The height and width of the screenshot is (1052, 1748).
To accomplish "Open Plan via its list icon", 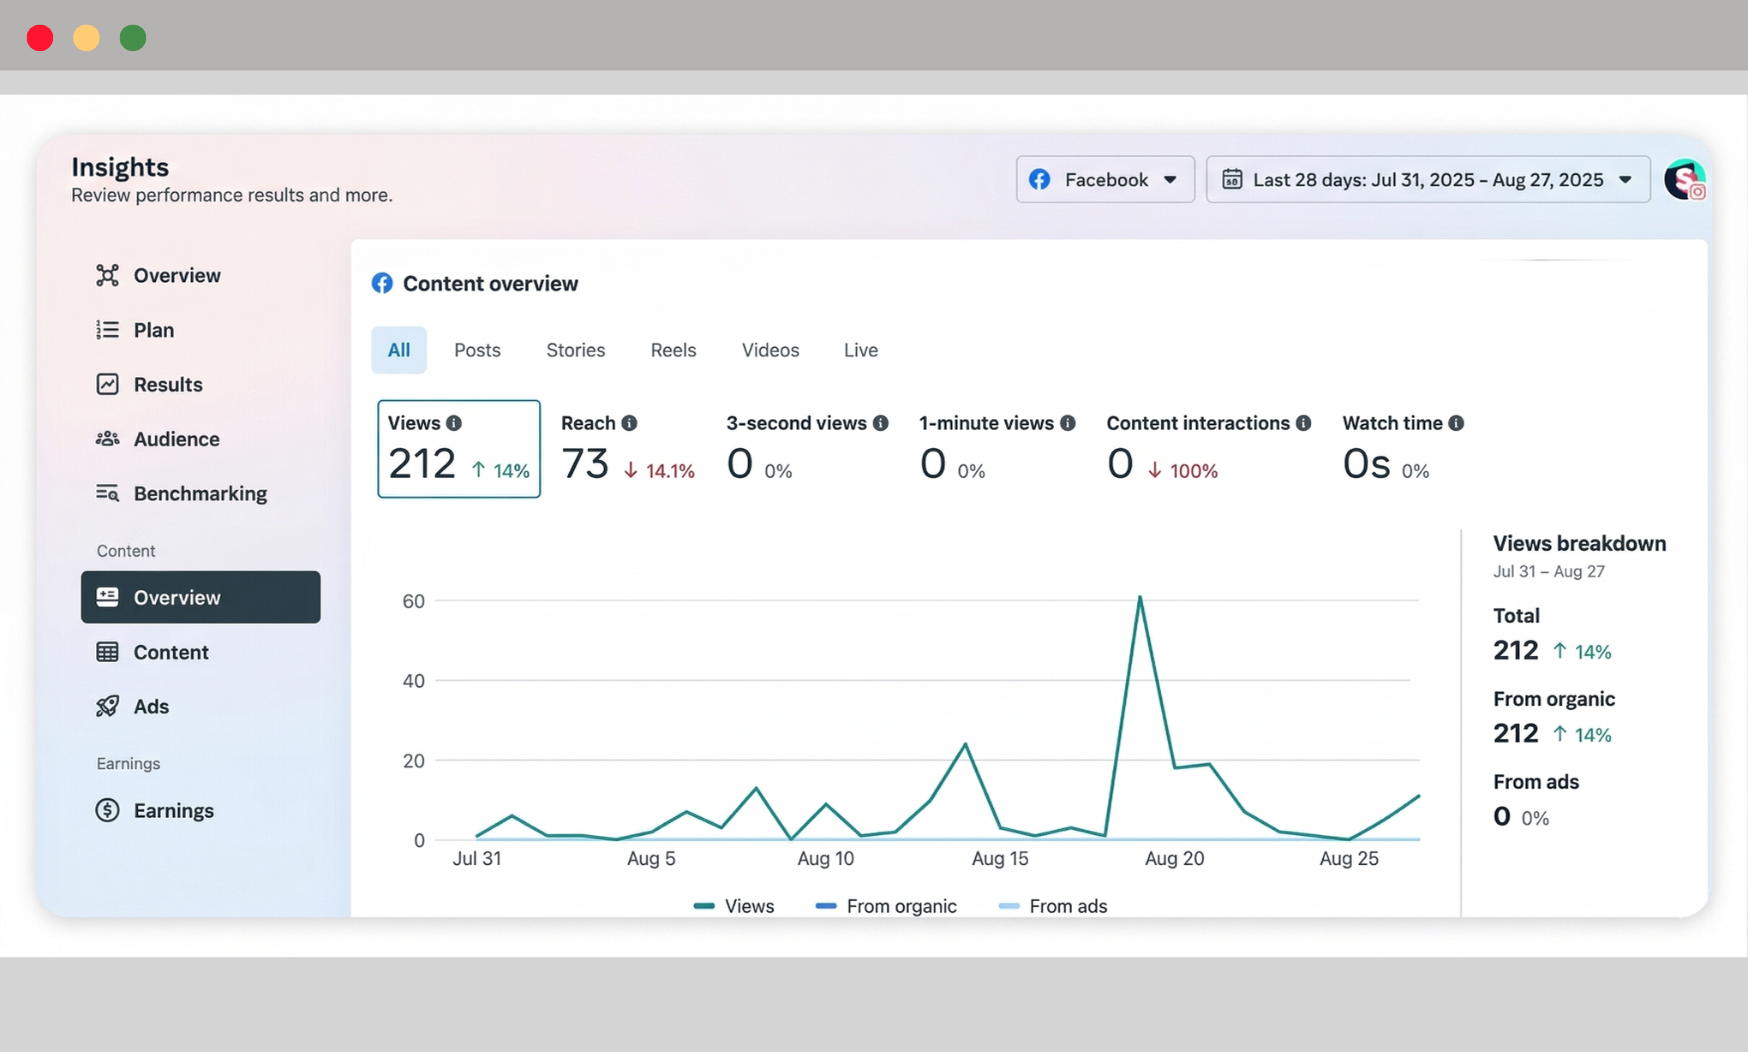I will pos(107,330).
